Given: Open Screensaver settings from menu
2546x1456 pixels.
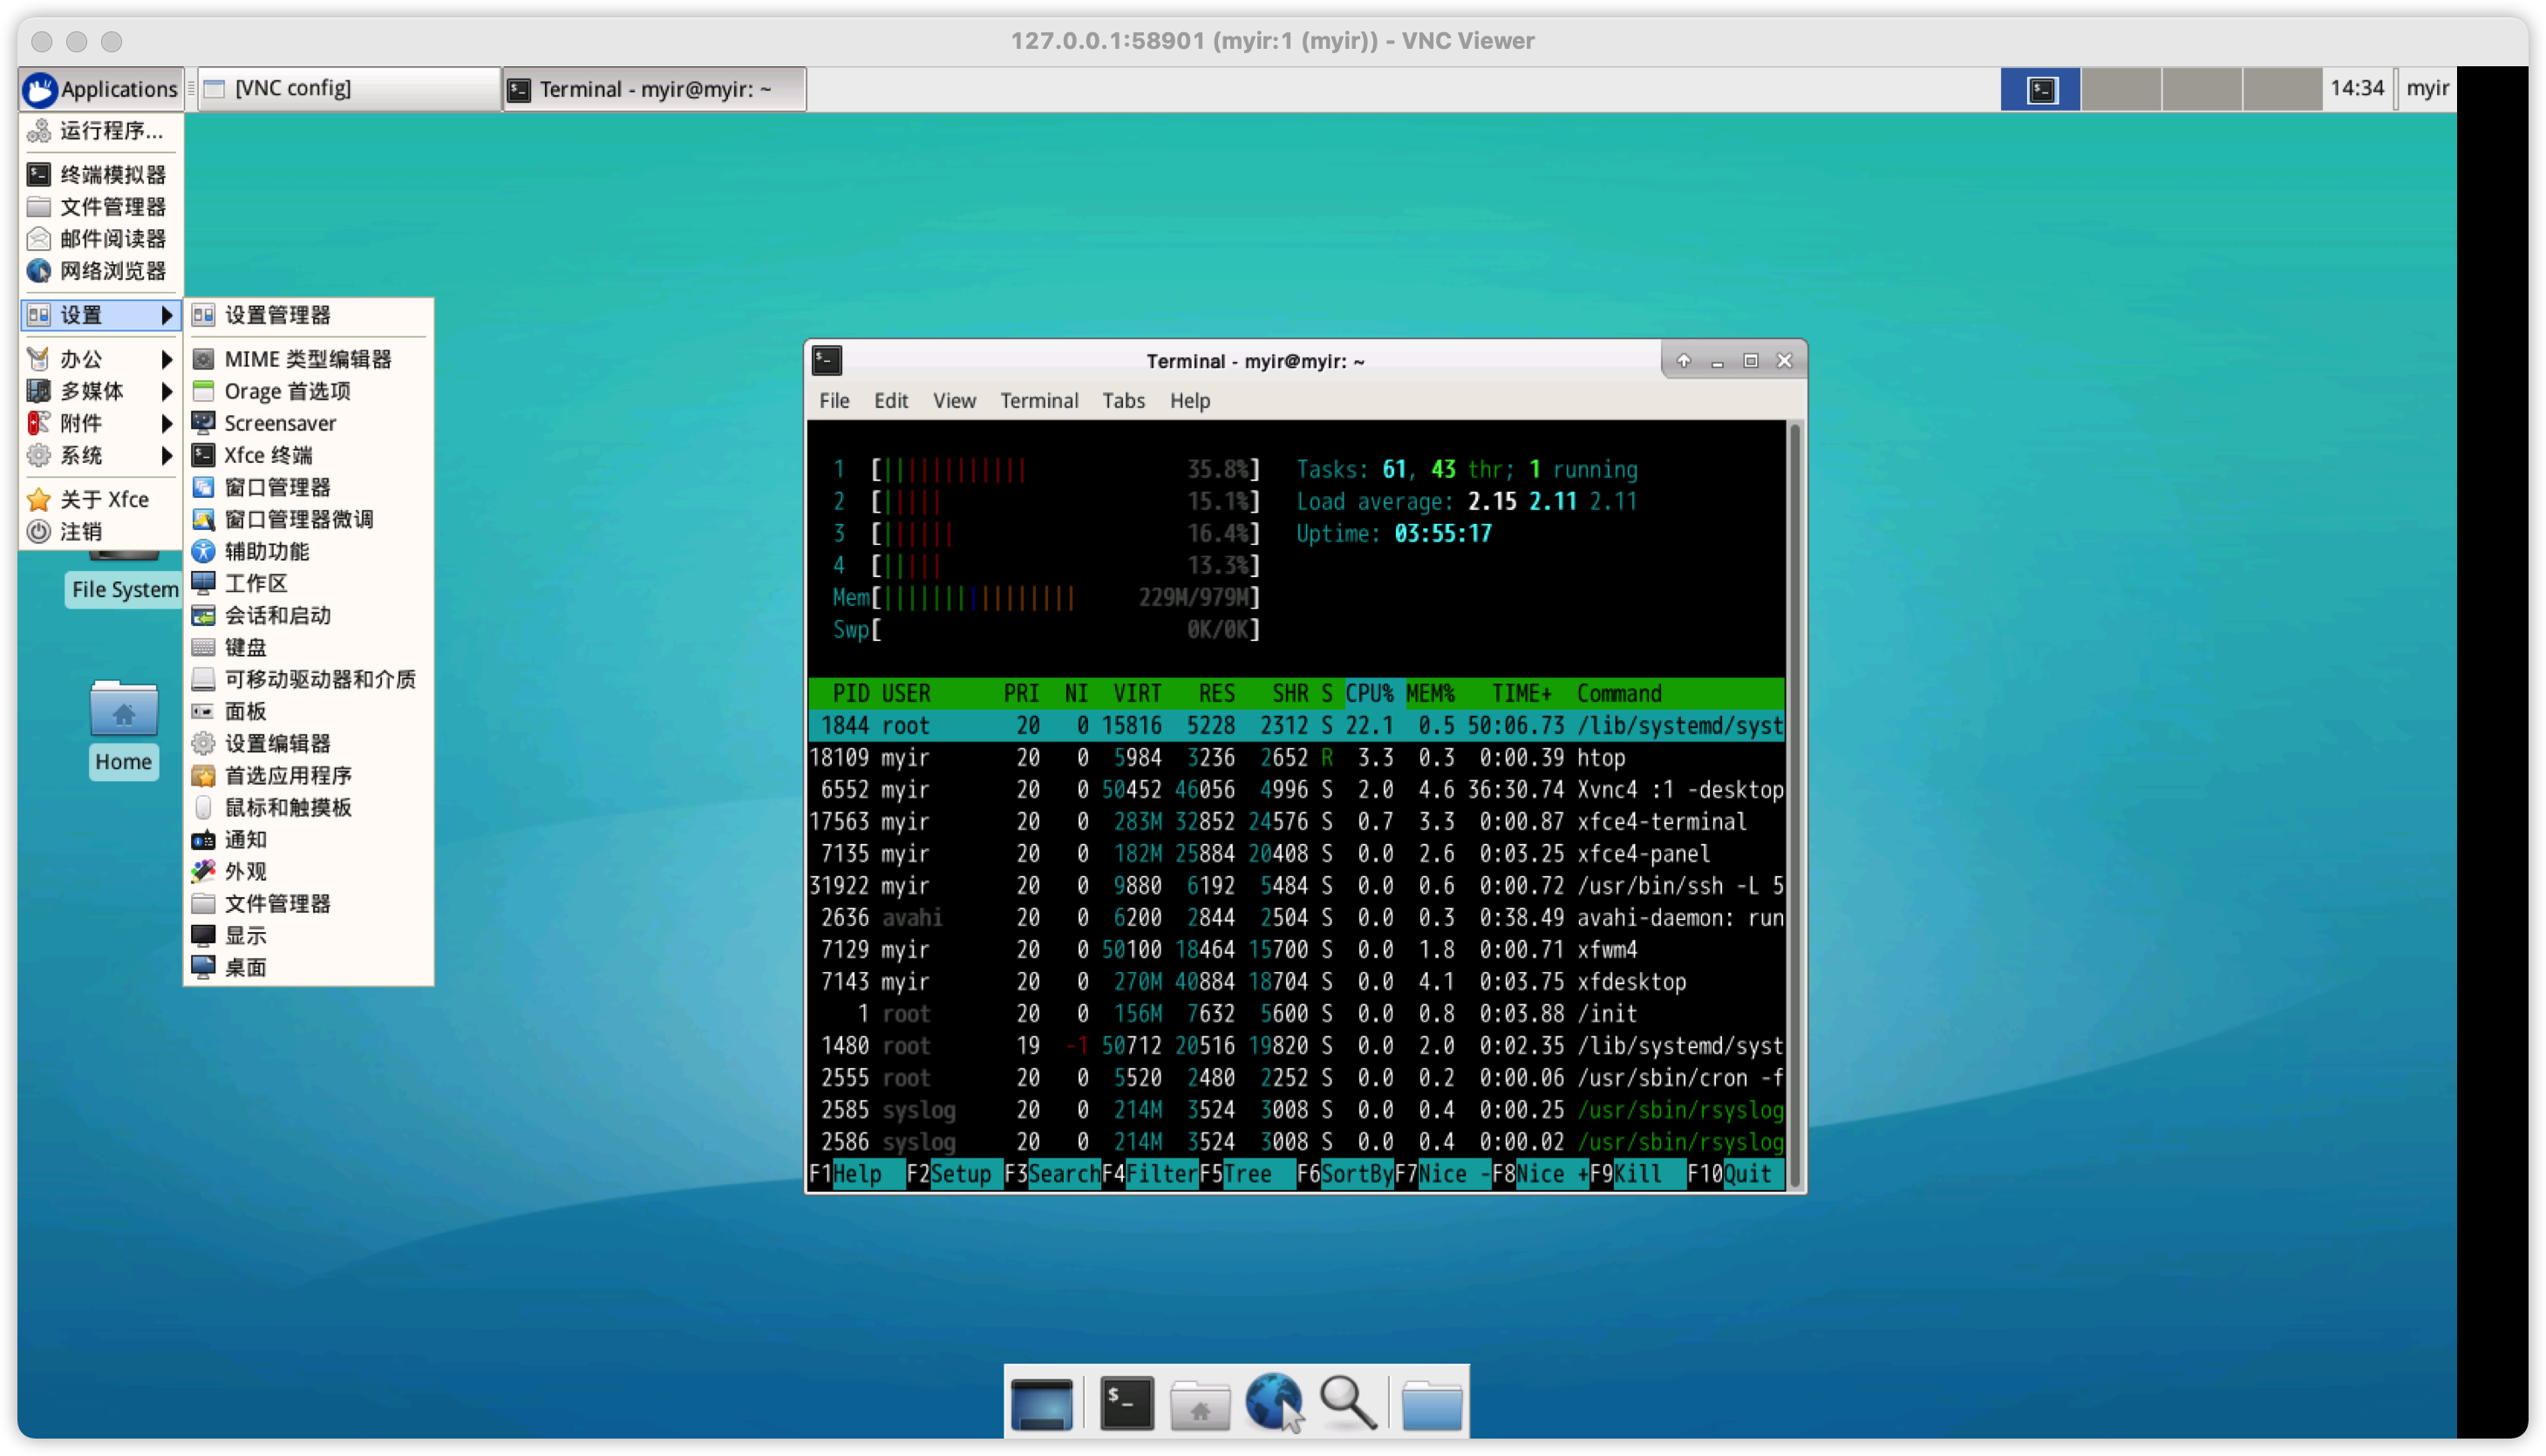Looking at the screenshot, I should point(279,423).
